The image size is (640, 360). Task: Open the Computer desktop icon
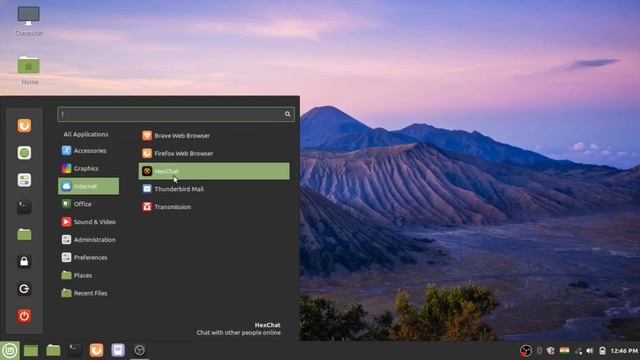click(29, 21)
